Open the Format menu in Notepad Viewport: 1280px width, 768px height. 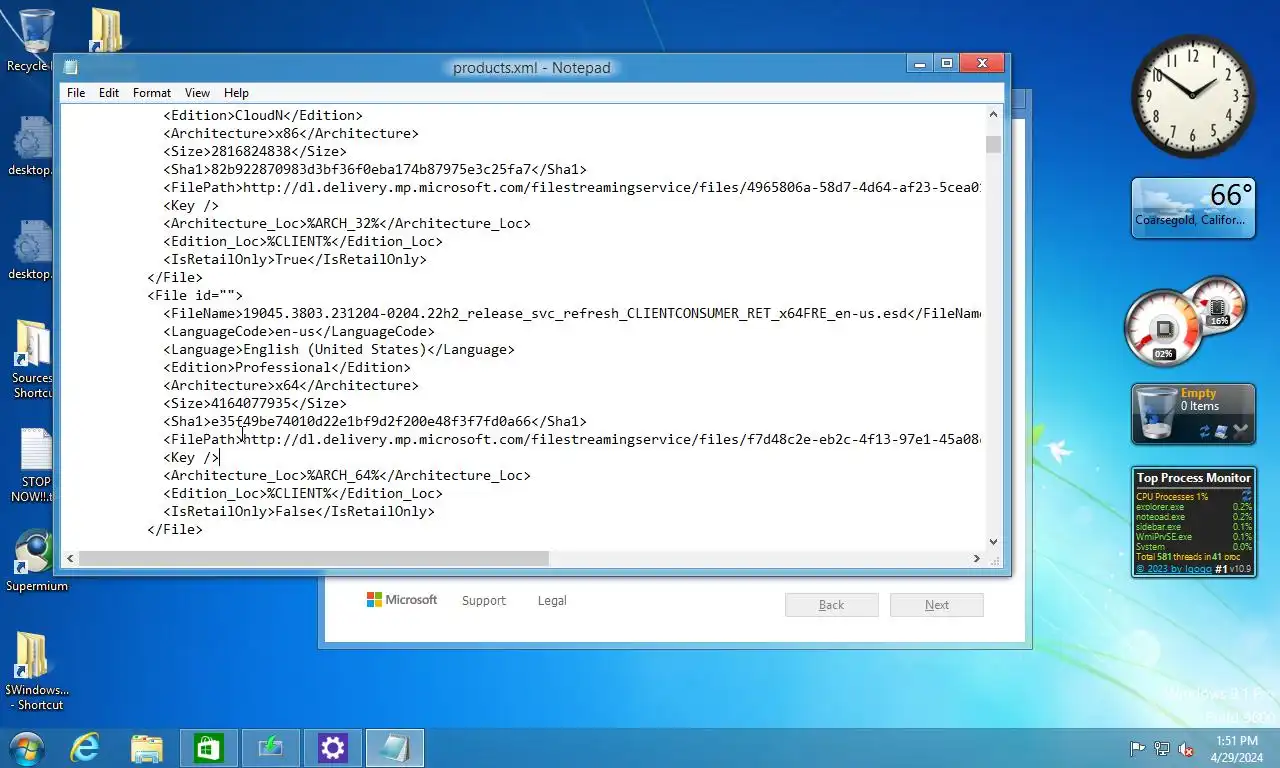152,93
